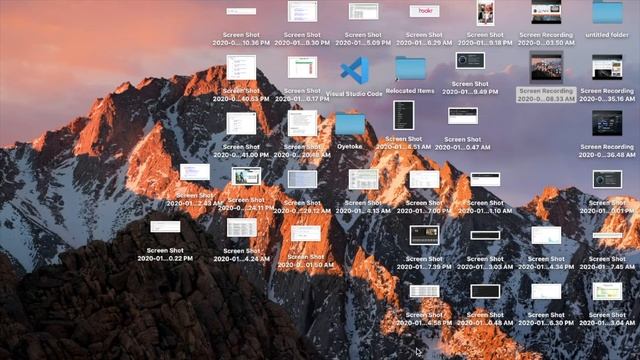Select Screen Shot ending 0.47 AM
Screen dimensions: 640x360
pos(462,116)
